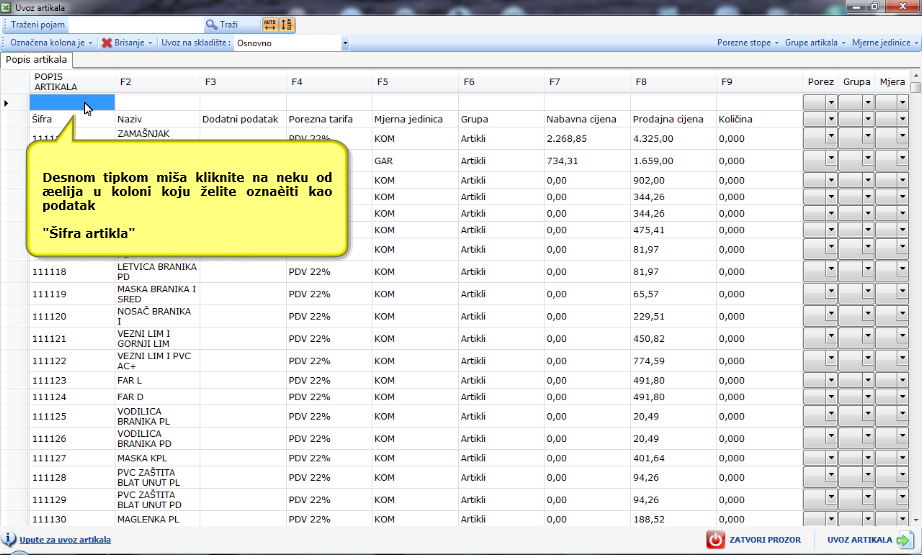Click the Grupa column header
Screen dimensions: 922x555
click(856, 82)
